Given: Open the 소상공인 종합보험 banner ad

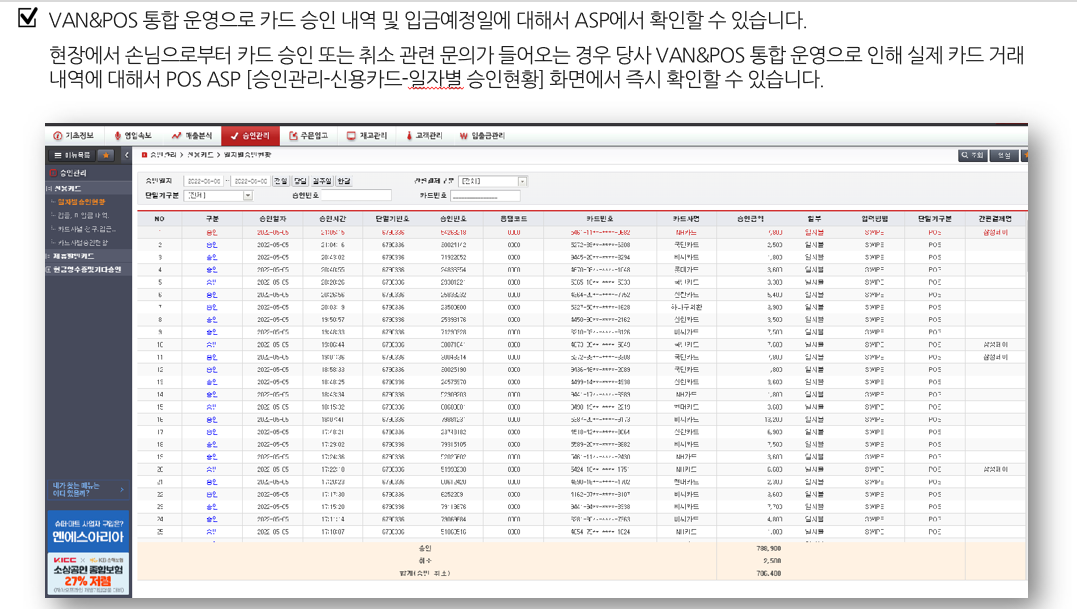Looking at the screenshot, I should click(88, 577).
